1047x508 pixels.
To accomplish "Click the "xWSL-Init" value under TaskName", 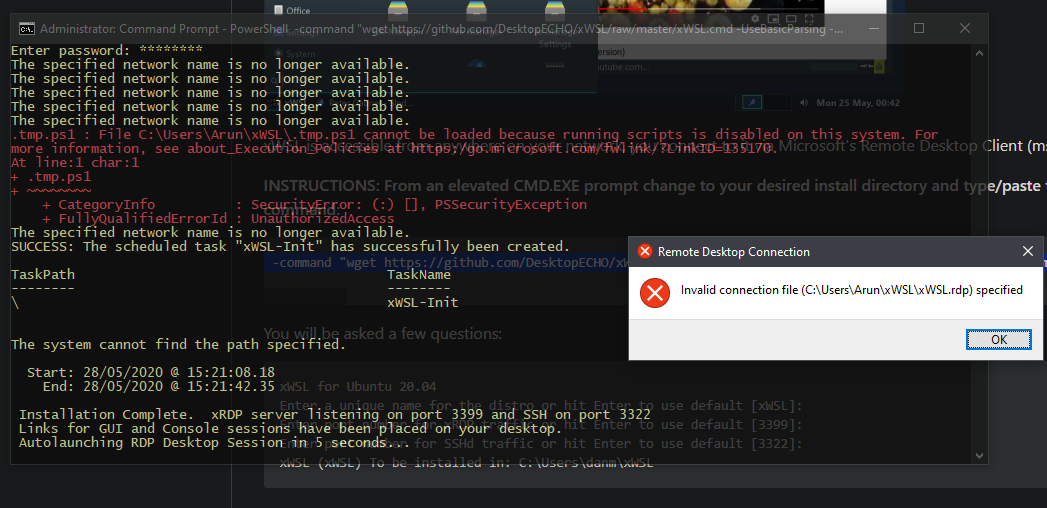I will [x=423, y=302].
